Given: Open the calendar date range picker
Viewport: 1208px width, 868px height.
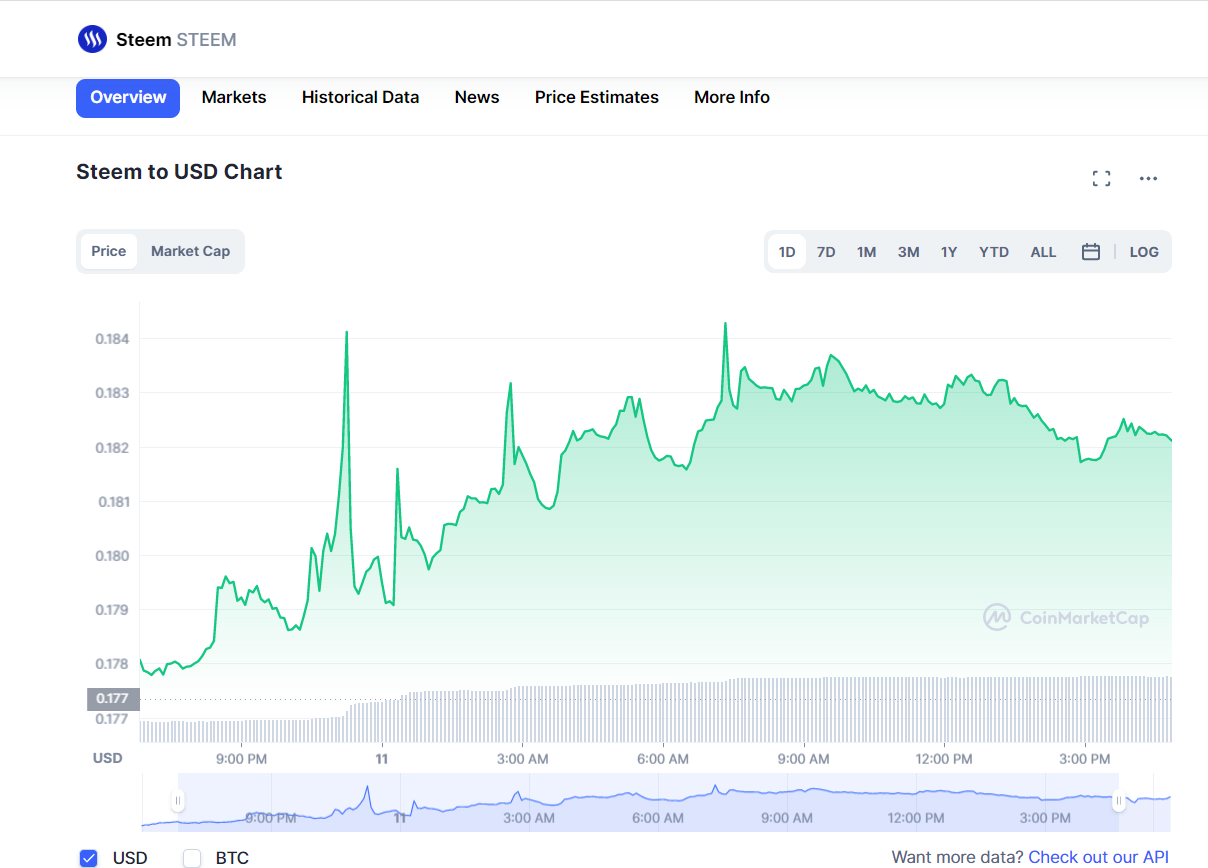Looking at the screenshot, I should tap(1091, 252).
